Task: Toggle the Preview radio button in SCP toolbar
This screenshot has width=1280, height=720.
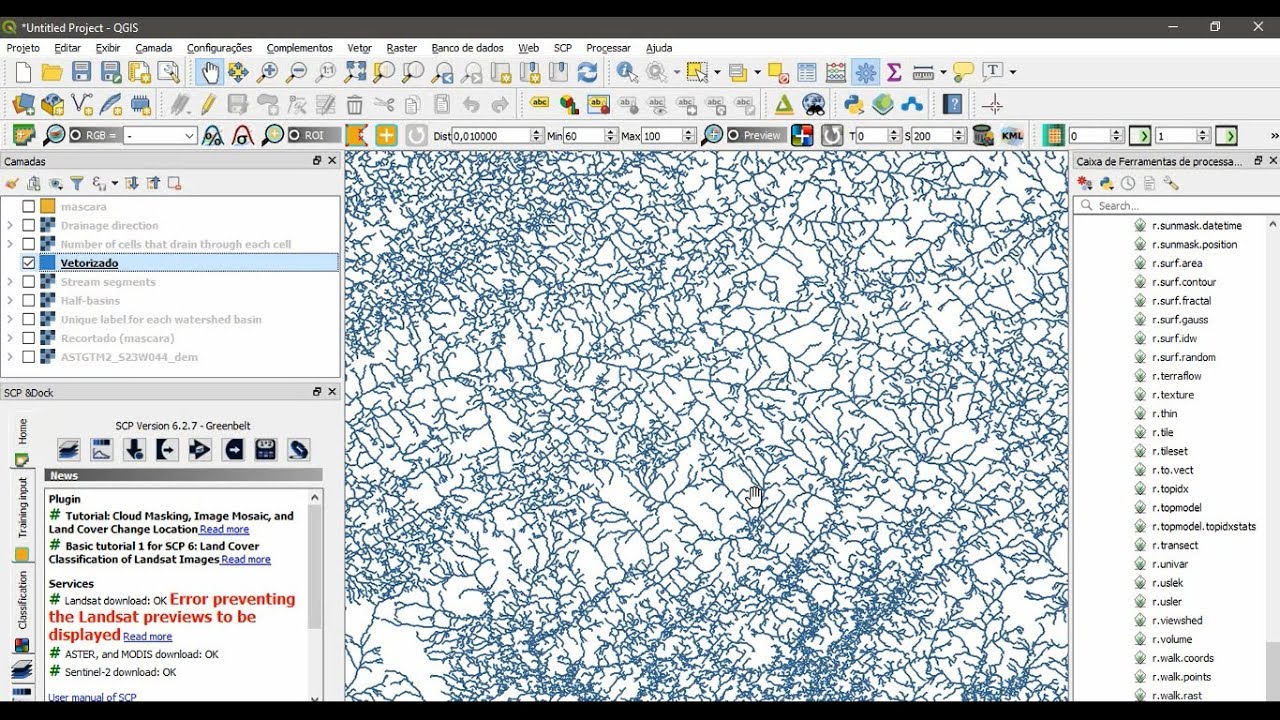Action: (734, 135)
